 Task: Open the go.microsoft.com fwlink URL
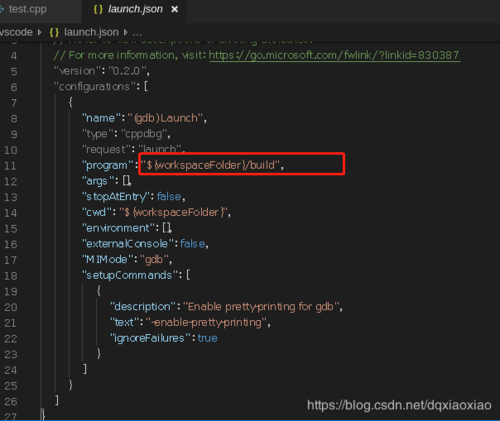[334, 55]
